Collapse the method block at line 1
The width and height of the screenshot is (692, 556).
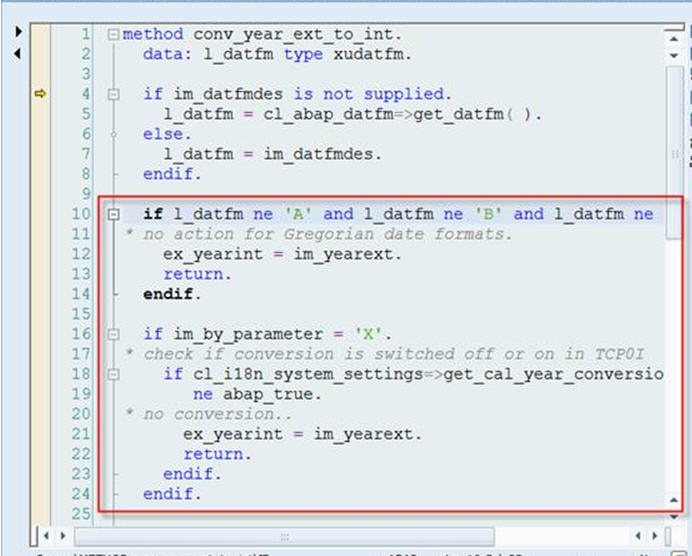[x=113, y=34]
